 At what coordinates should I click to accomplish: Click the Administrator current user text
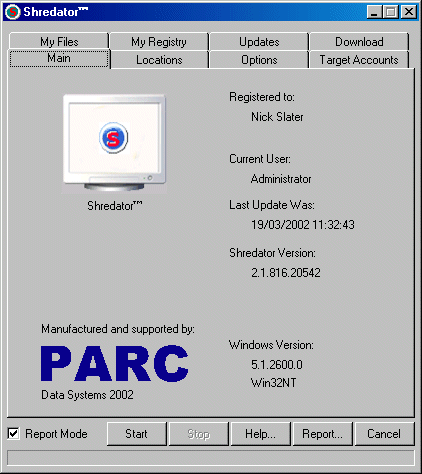click(281, 179)
